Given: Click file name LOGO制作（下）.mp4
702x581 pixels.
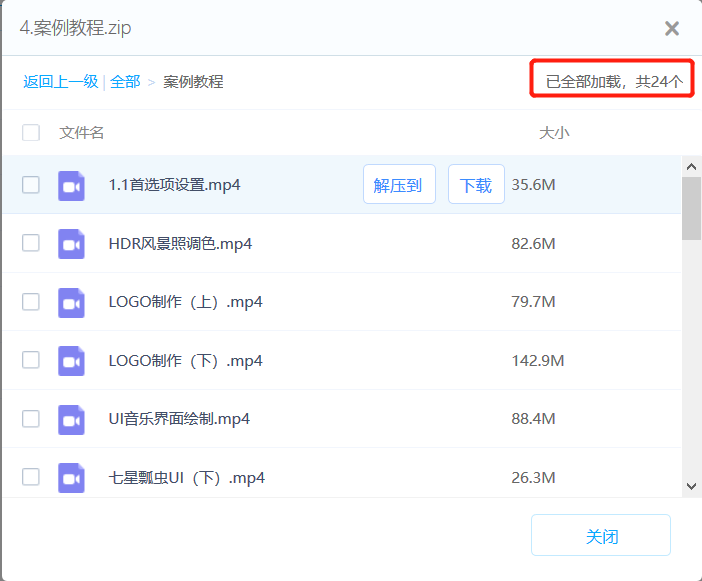Looking at the screenshot, I should click(186, 361).
